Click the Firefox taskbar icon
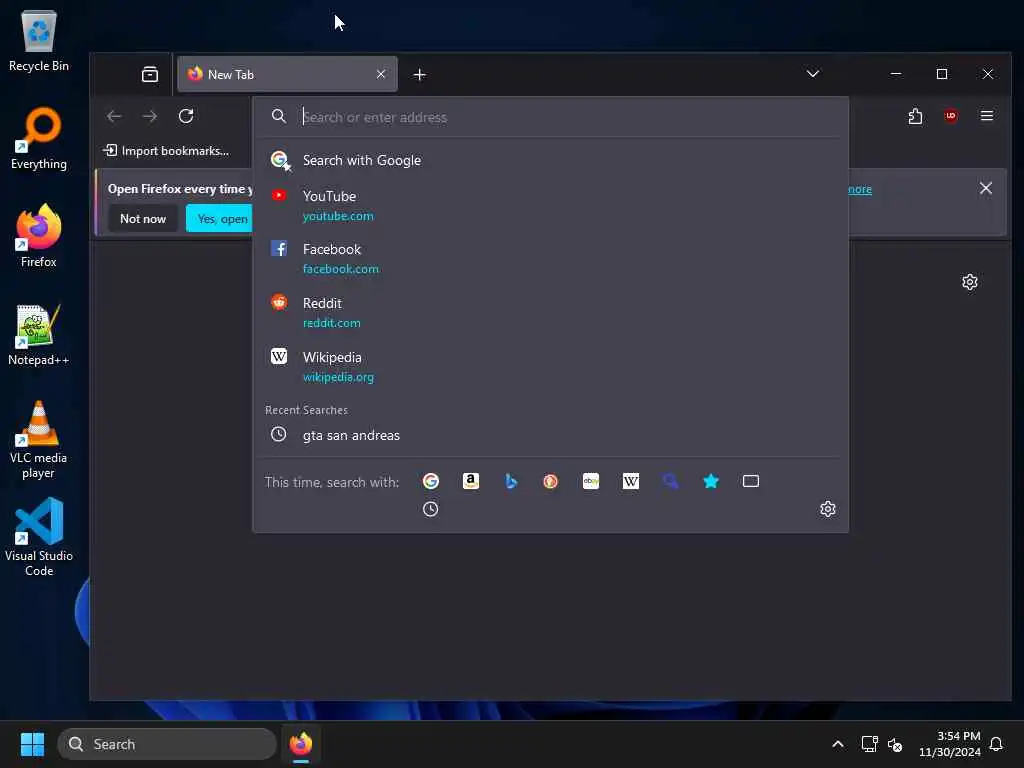Screen dimensions: 1024x768 [301, 744]
